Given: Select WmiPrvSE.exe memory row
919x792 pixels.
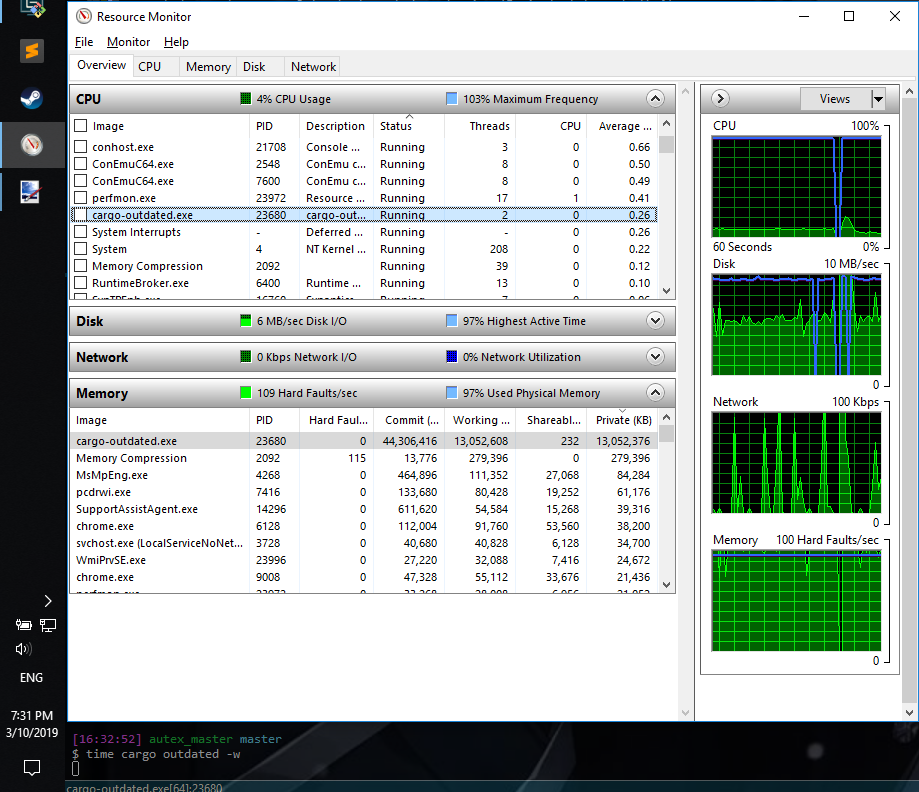Looking at the screenshot, I should [x=363, y=560].
